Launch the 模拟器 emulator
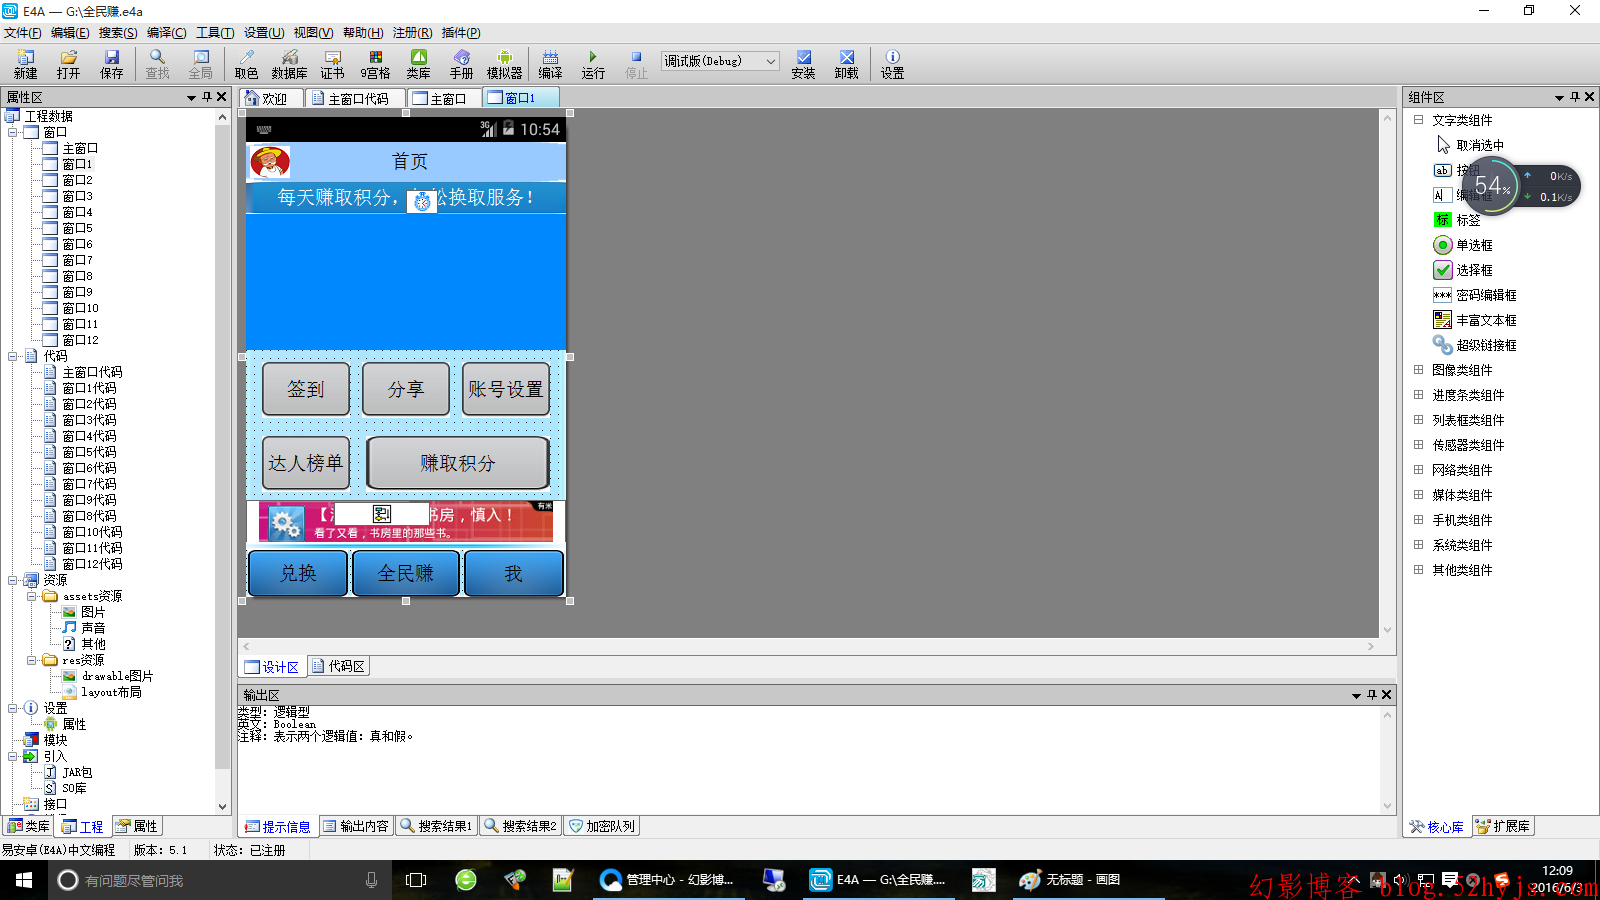This screenshot has width=1600, height=900. (504, 64)
